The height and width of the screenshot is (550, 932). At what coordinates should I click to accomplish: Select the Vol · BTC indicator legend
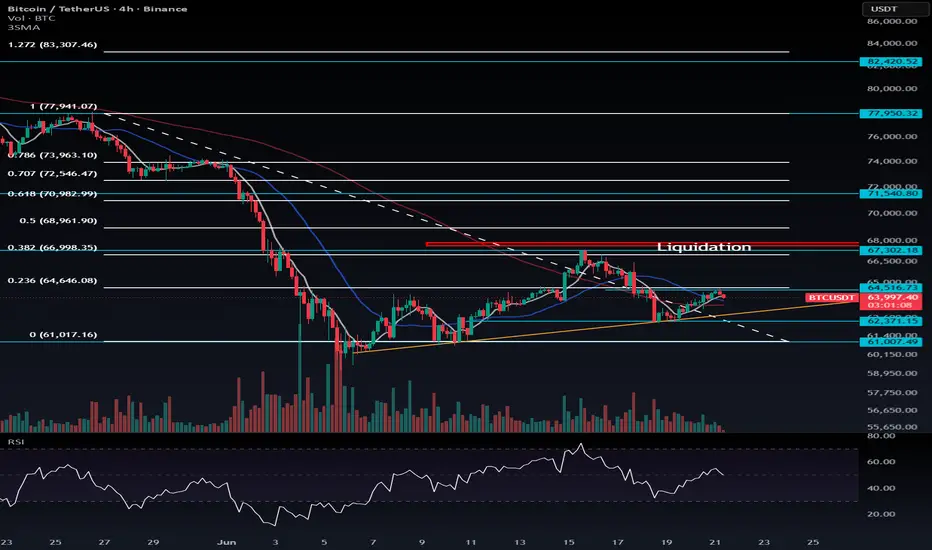click(32, 18)
